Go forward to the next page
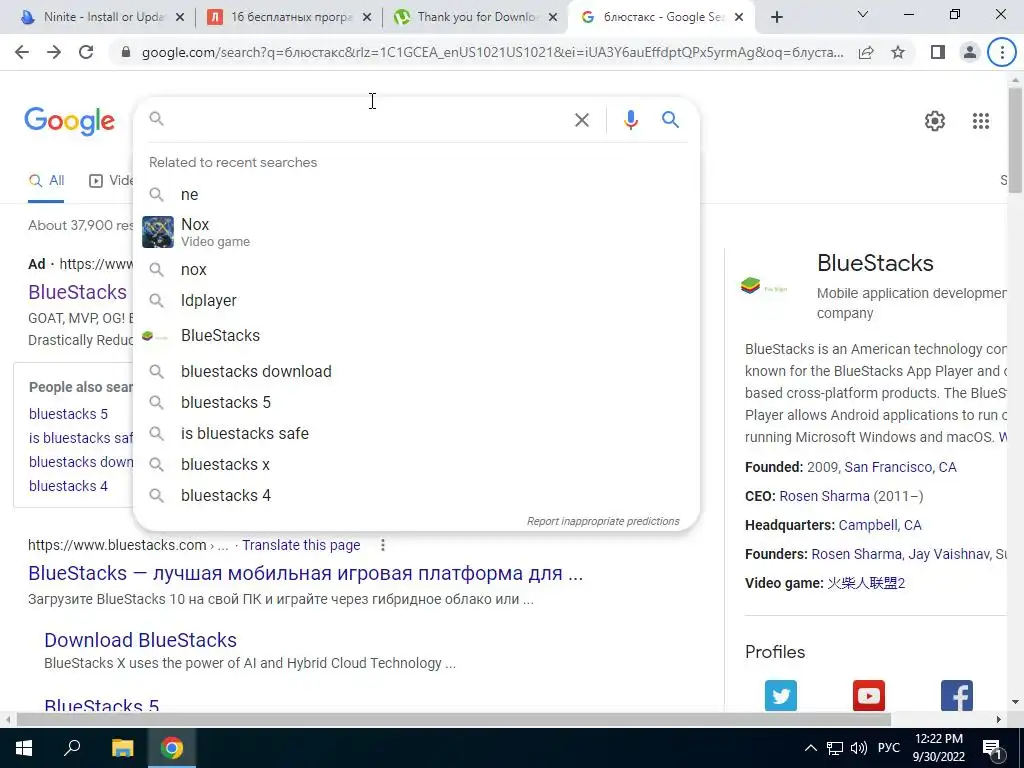1024x768 pixels. 54,52
